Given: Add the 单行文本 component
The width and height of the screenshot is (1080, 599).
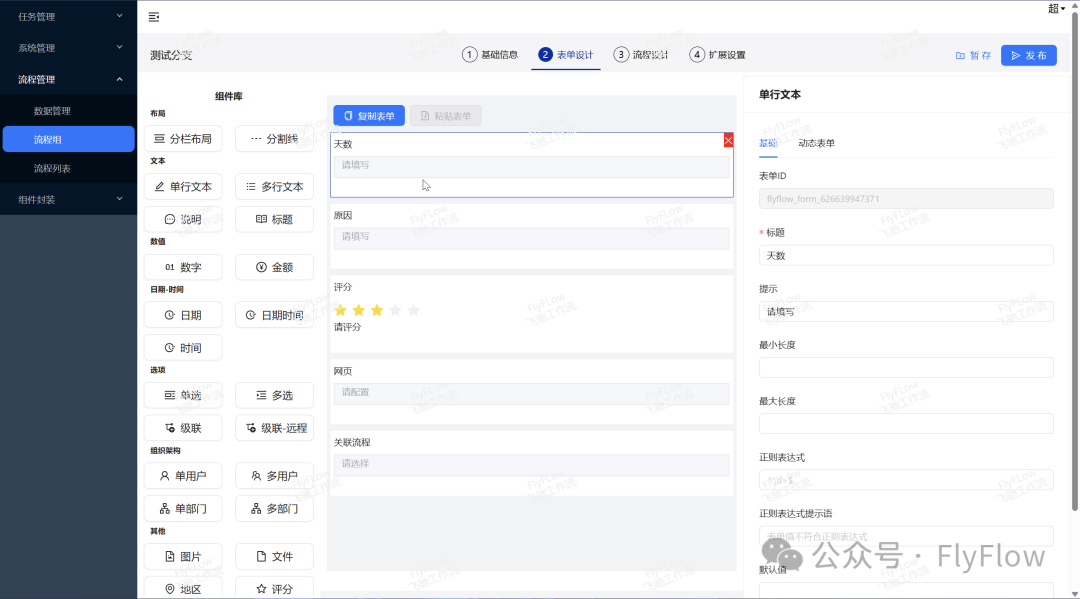Looking at the screenshot, I should point(183,187).
